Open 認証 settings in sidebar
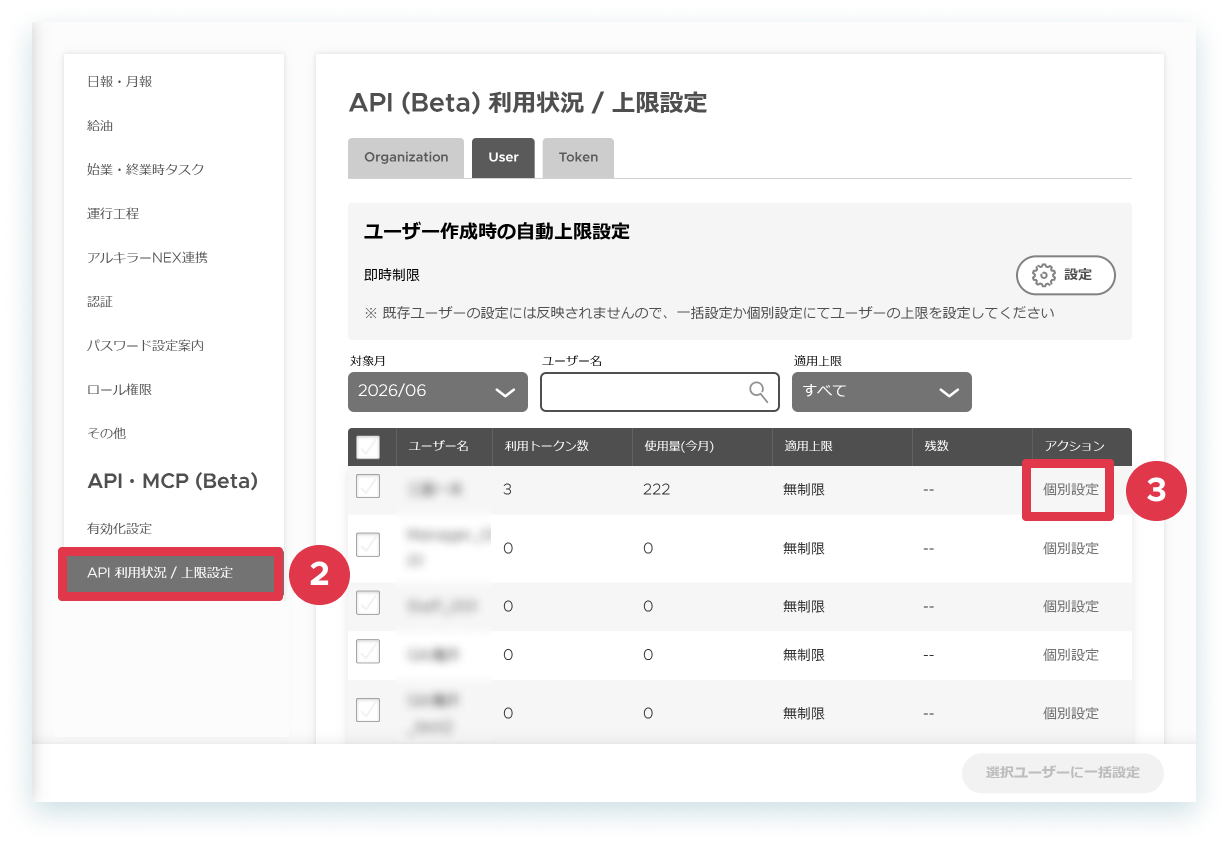 click(x=100, y=302)
